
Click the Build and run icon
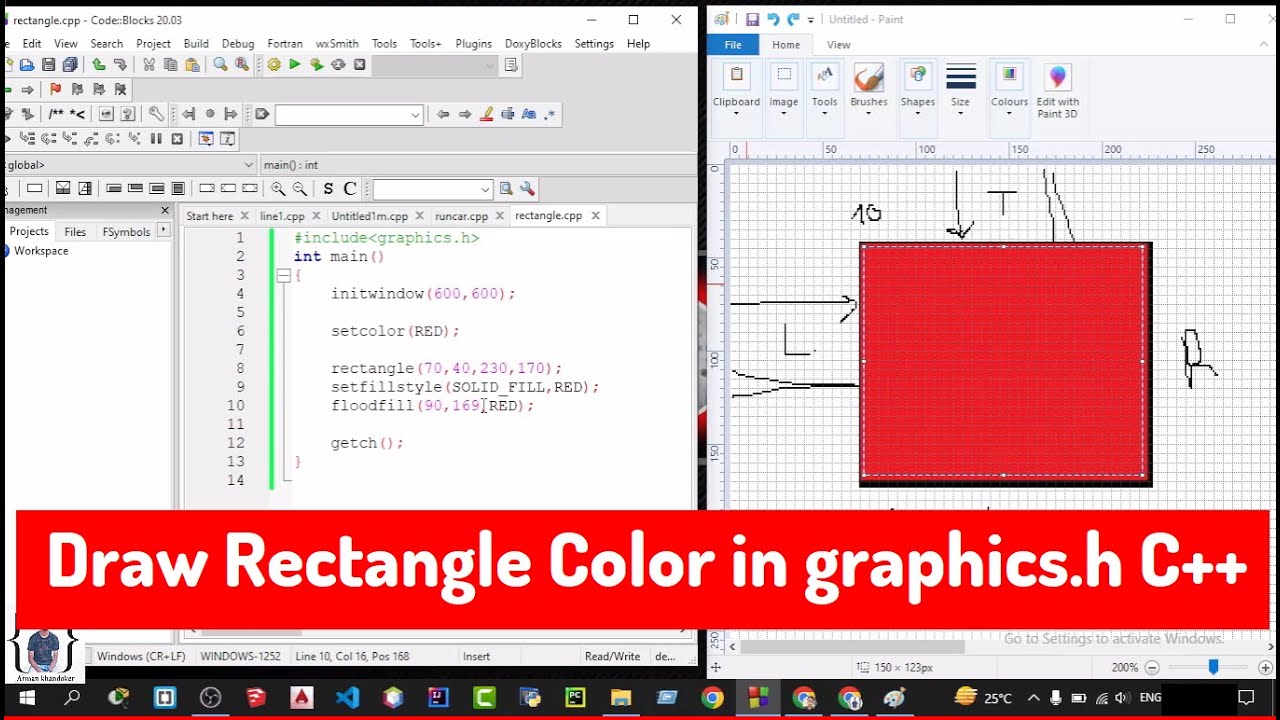317,65
